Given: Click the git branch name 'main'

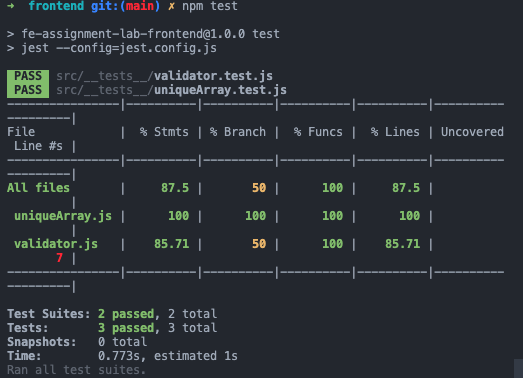Looking at the screenshot, I should coord(139,6).
